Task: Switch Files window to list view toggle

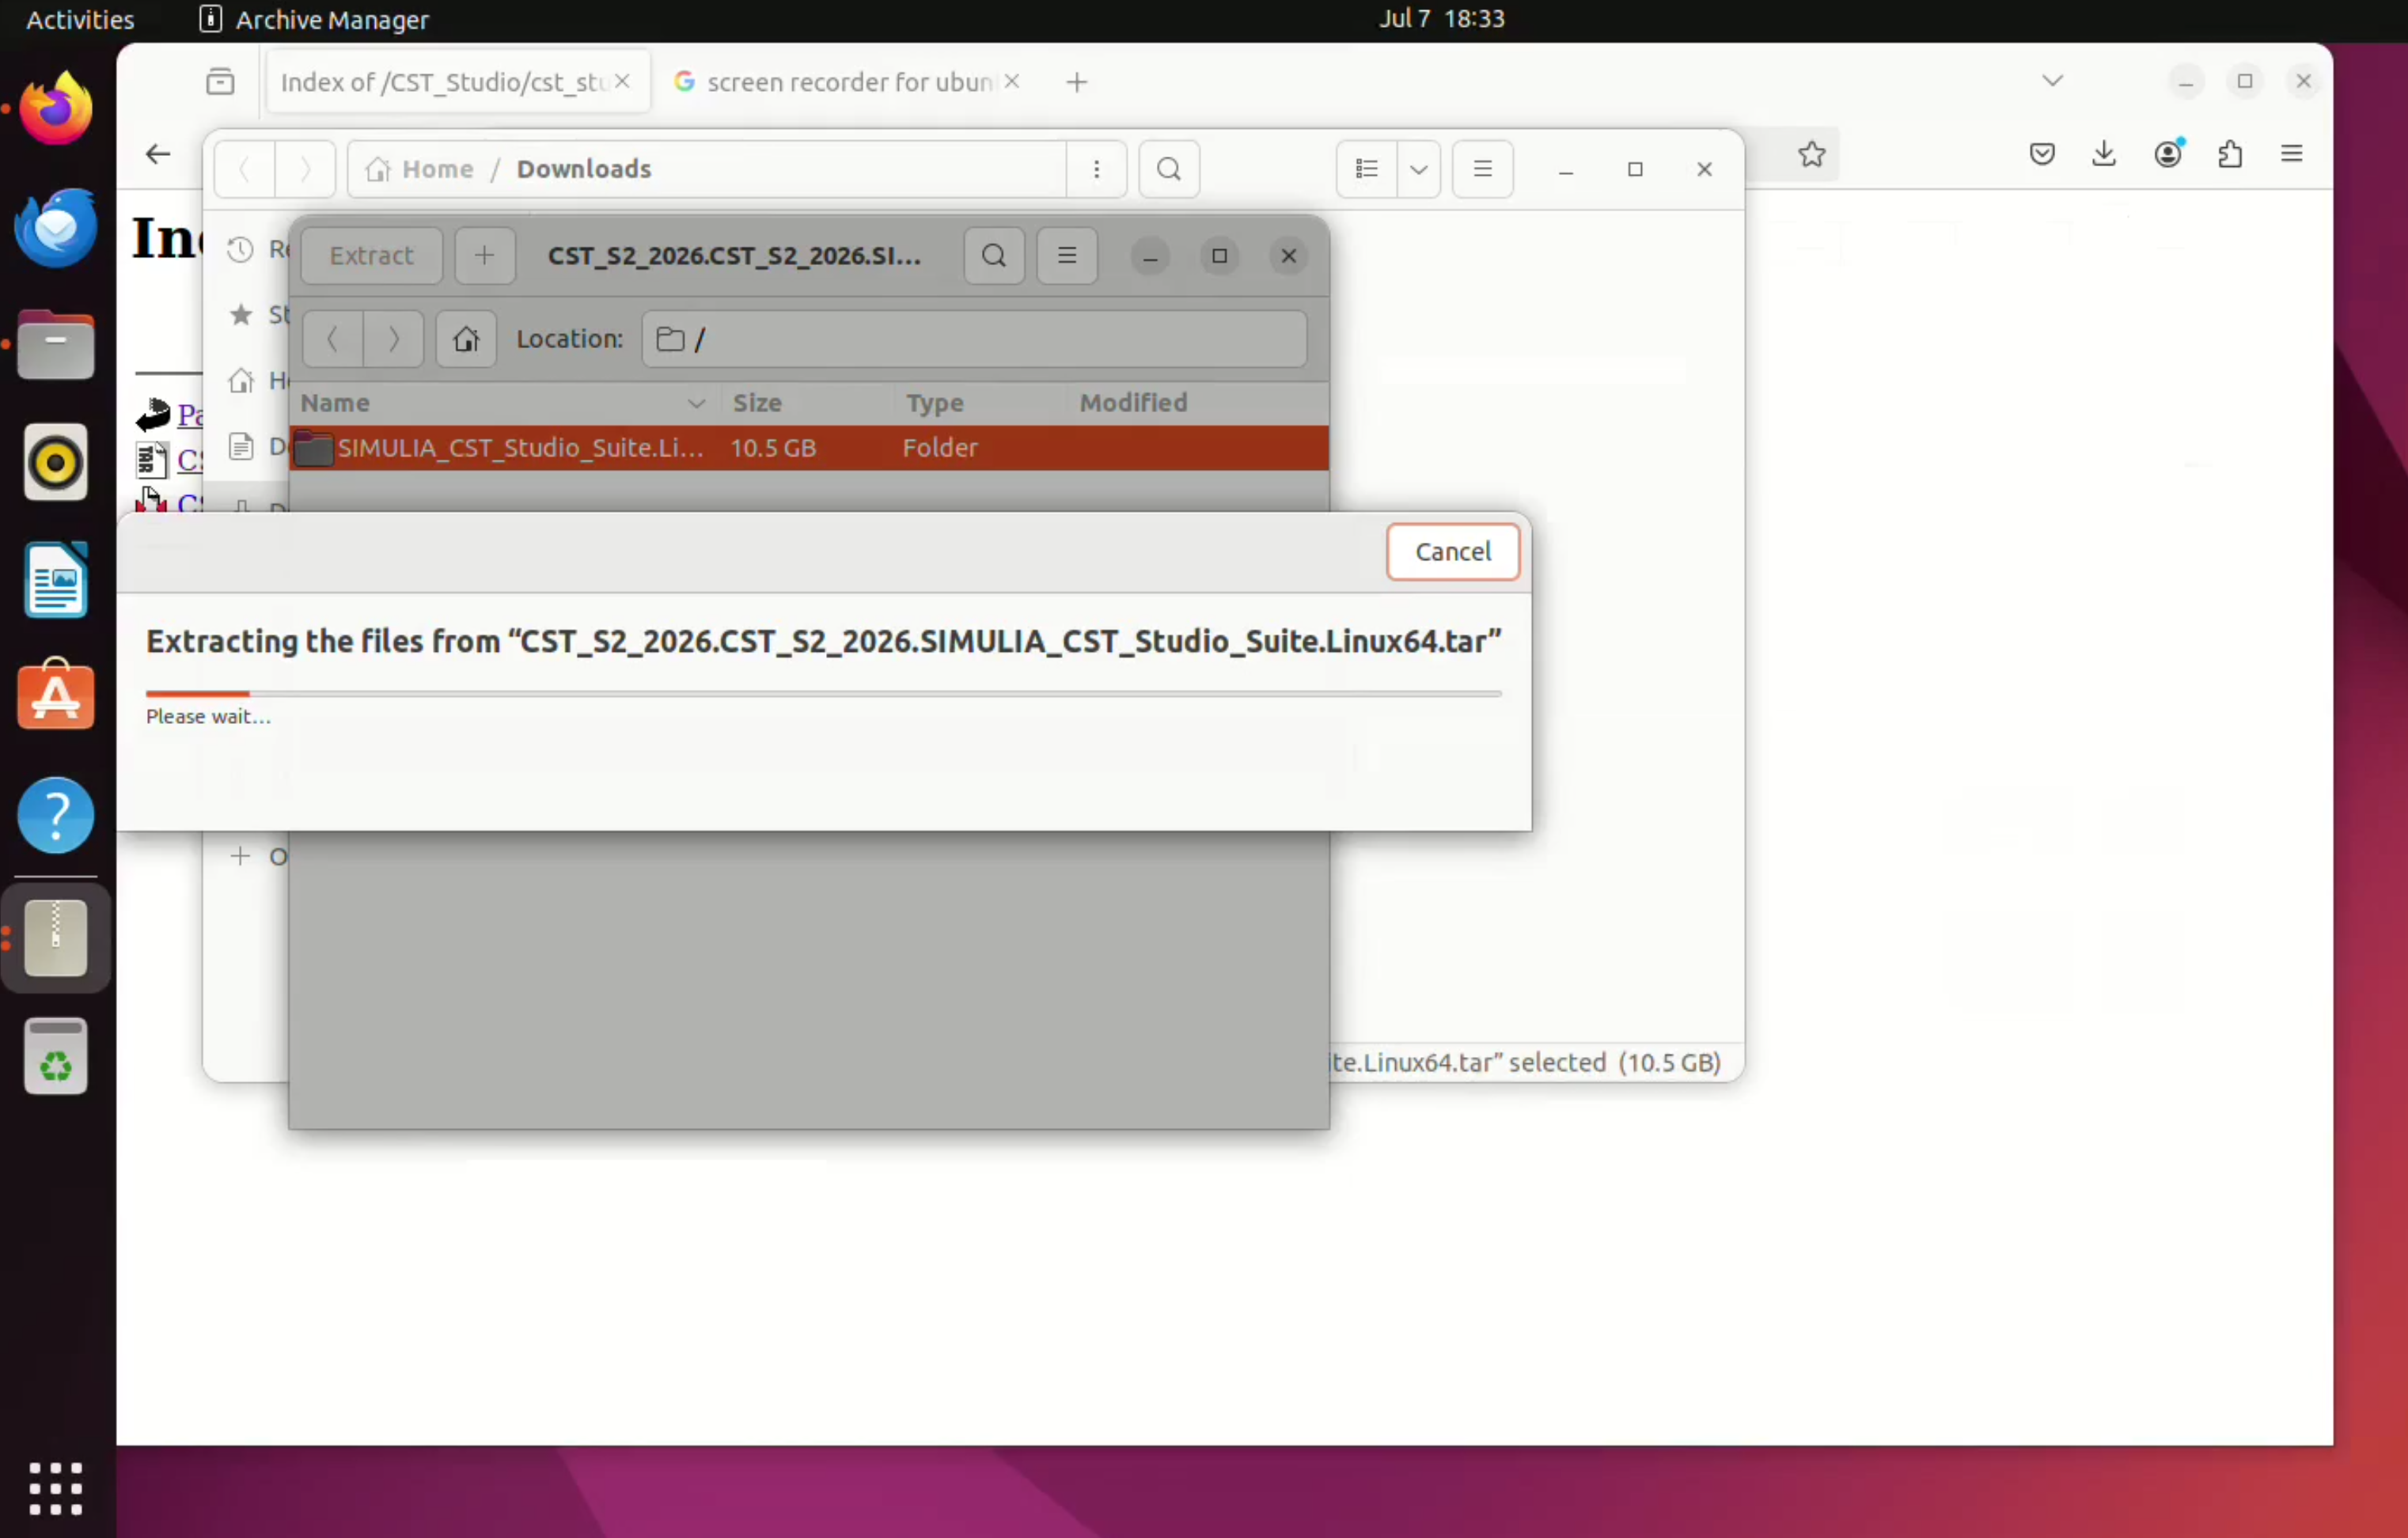Action: 1367,169
